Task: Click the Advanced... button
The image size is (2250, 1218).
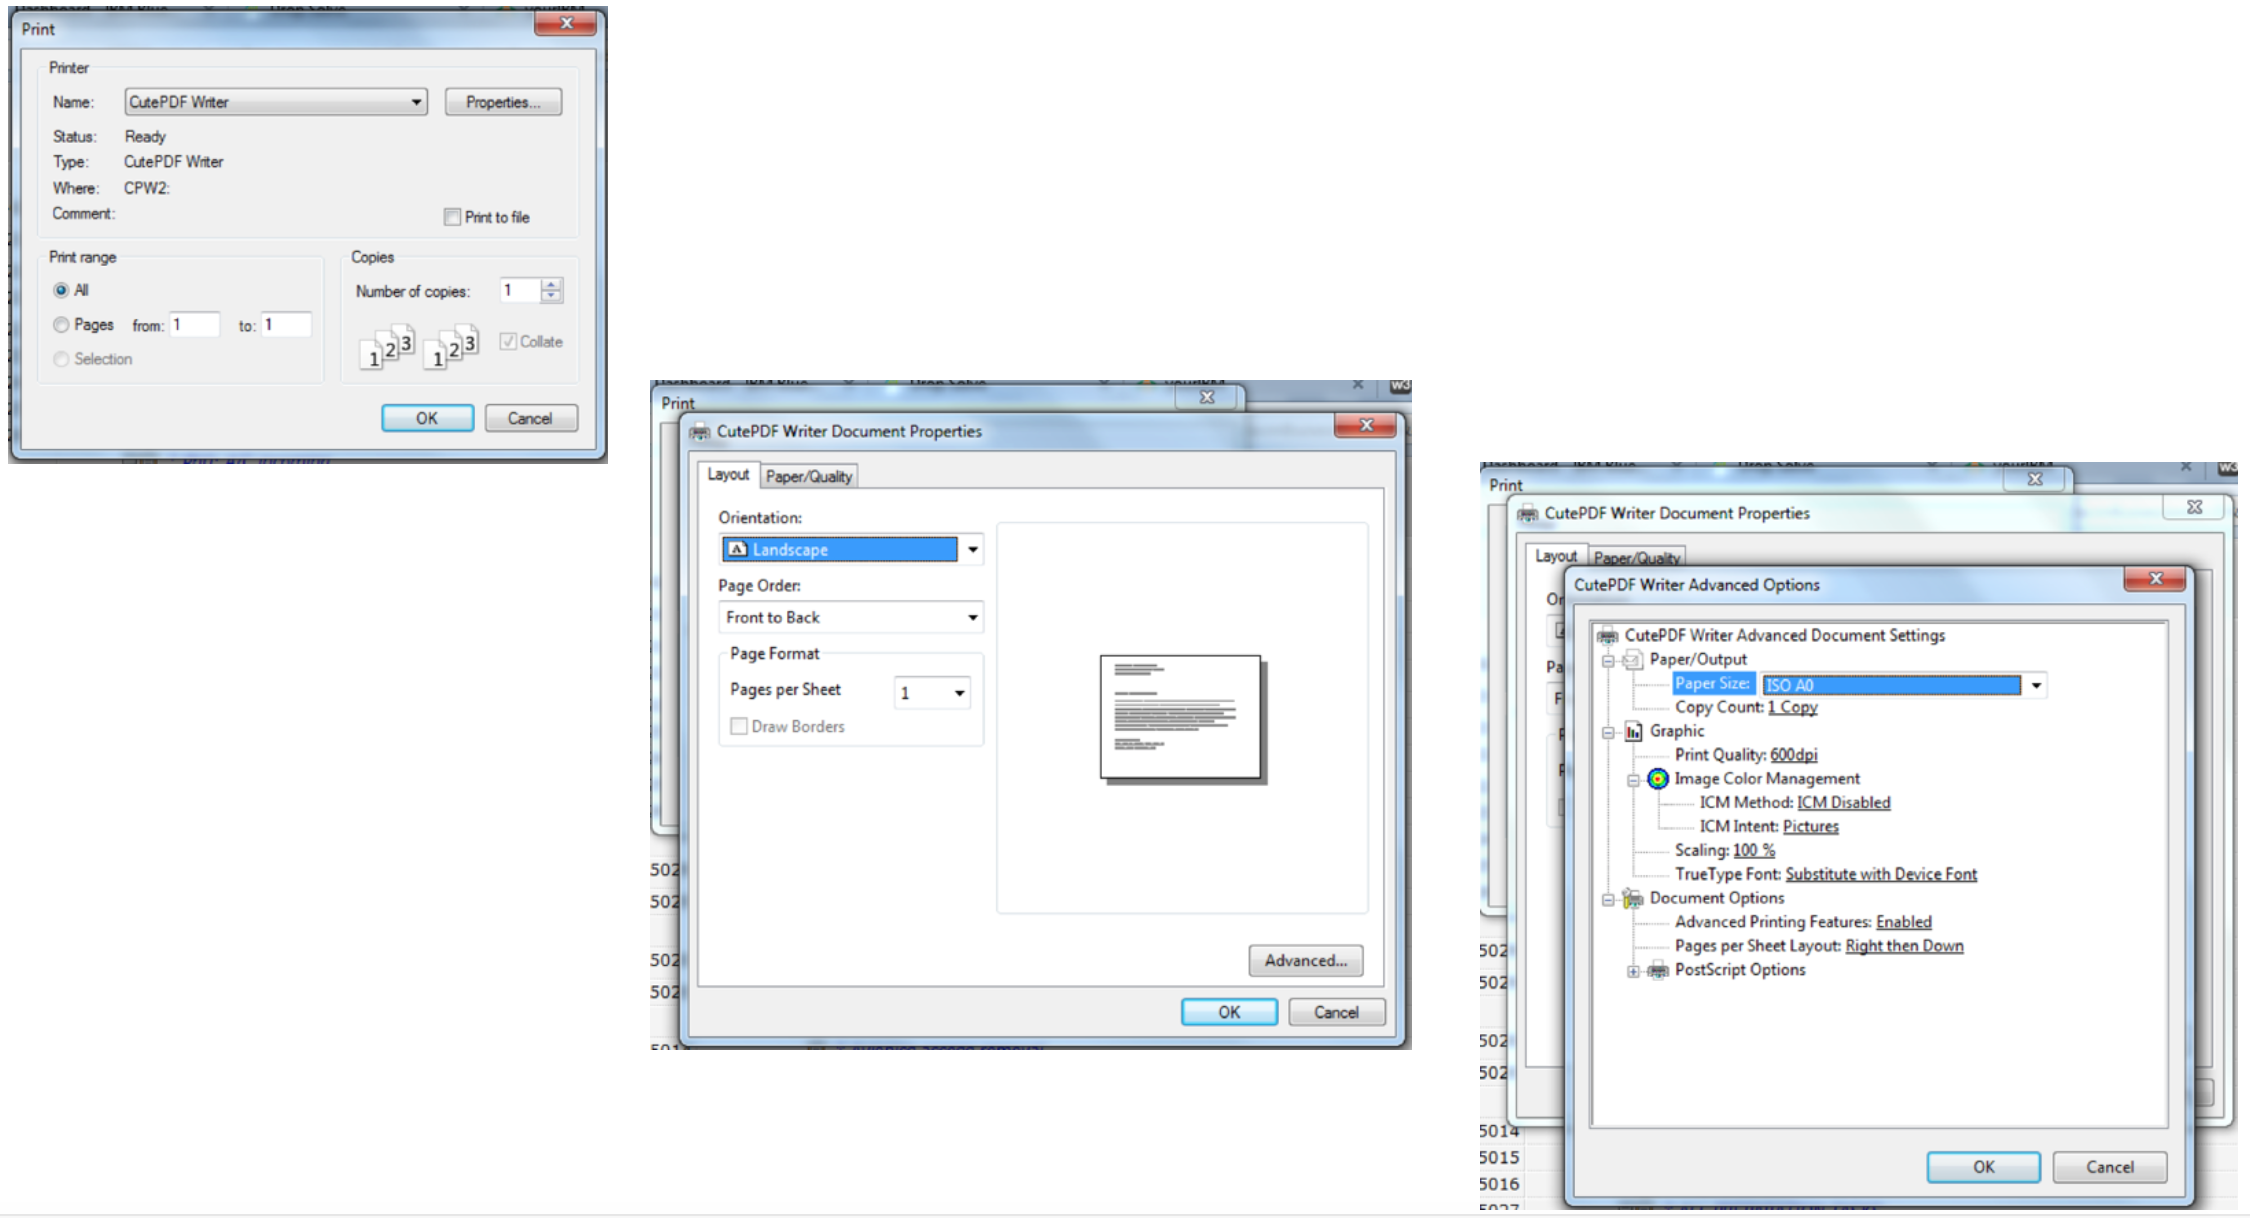Action: pyautogui.click(x=1305, y=960)
